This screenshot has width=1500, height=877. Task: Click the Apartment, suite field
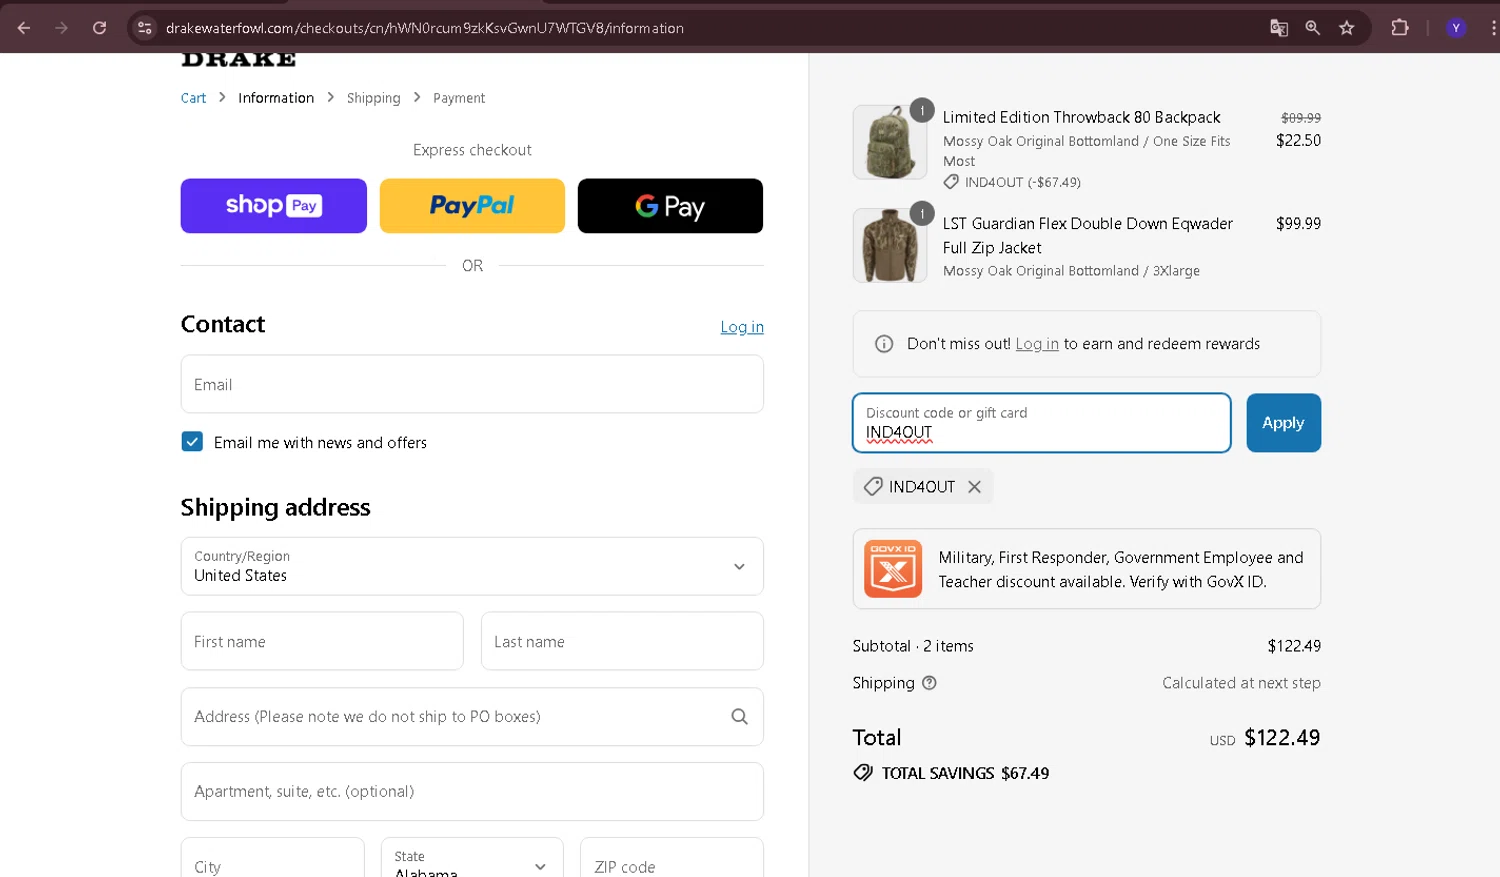click(472, 791)
